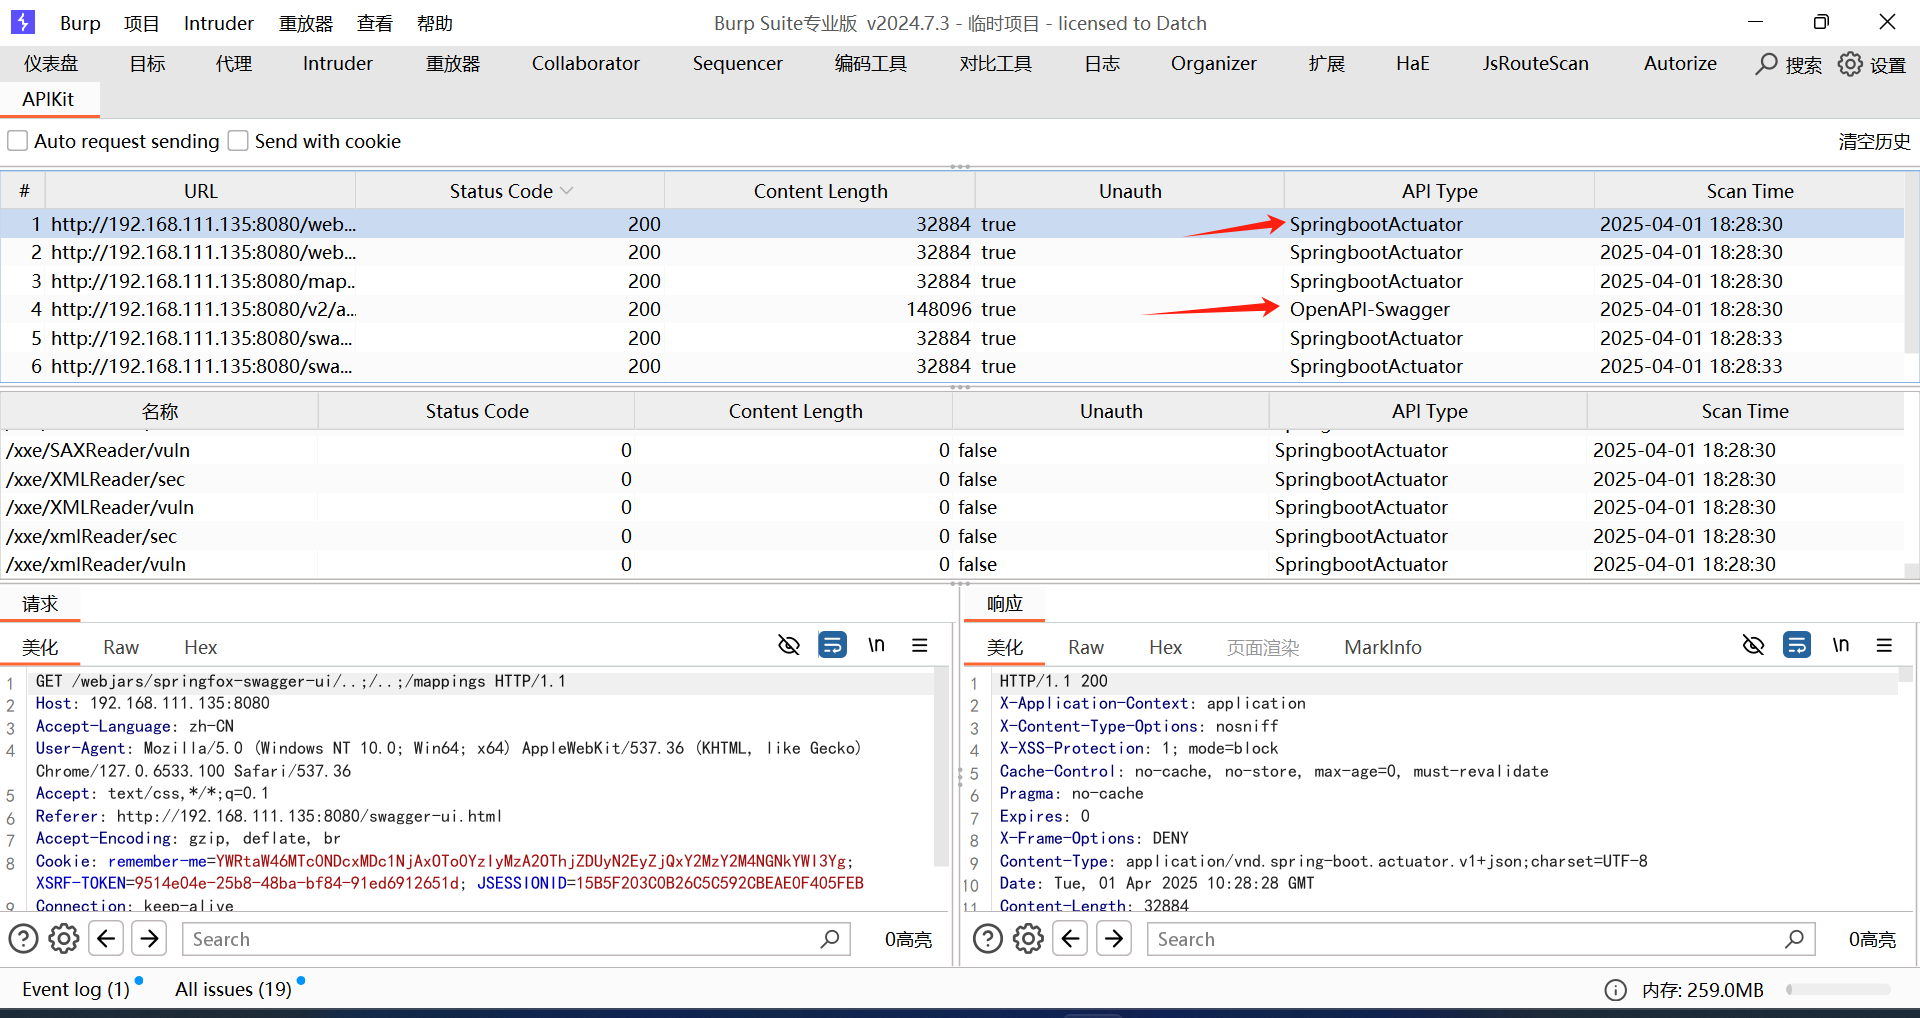Viewport: 1920px width, 1018px height.
Task: Click memory info icon in status bar
Action: (x=1615, y=990)
